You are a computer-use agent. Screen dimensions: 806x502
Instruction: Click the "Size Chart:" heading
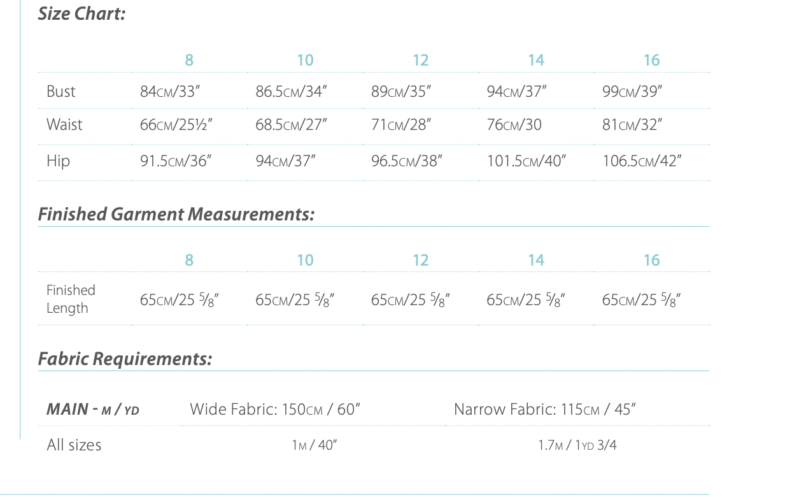[81, 16]
